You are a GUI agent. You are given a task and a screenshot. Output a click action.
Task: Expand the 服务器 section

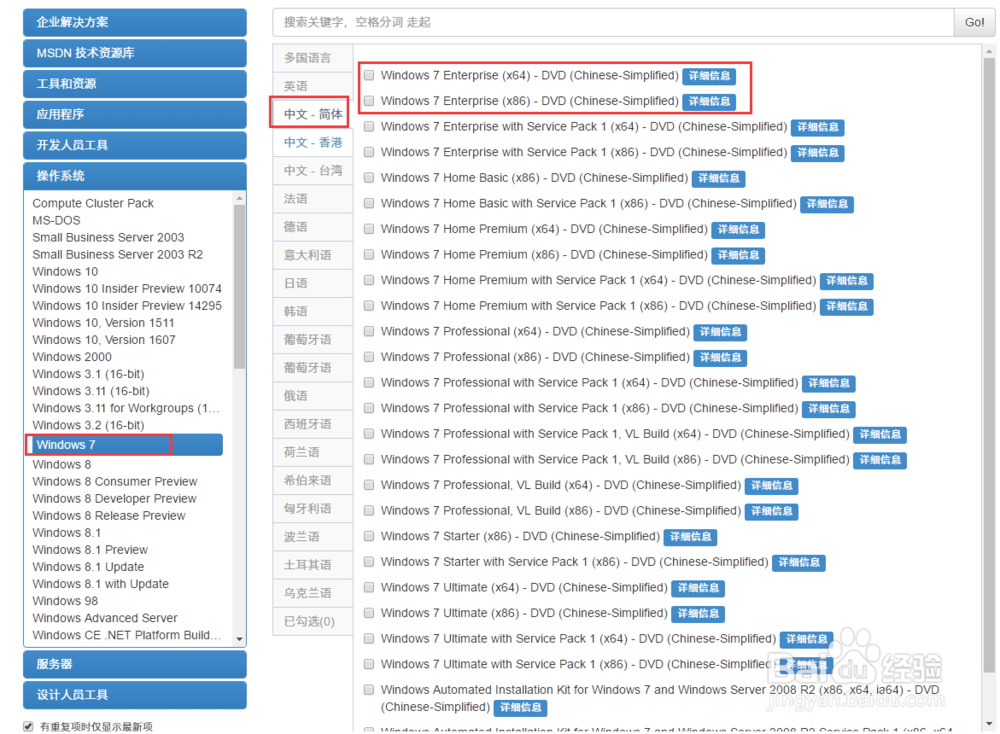[135, 664]
